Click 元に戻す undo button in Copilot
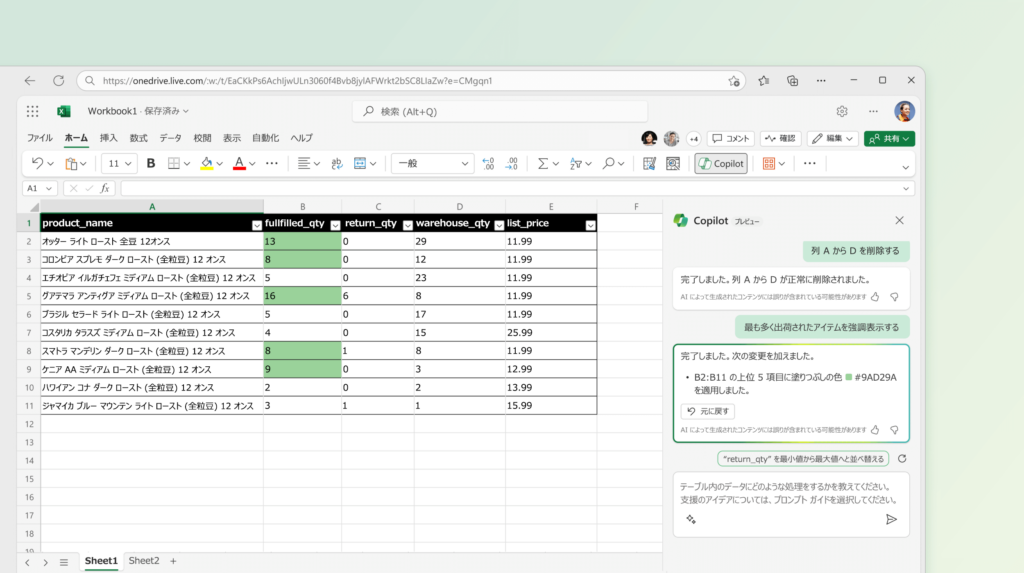 click(x=708, y=411)
